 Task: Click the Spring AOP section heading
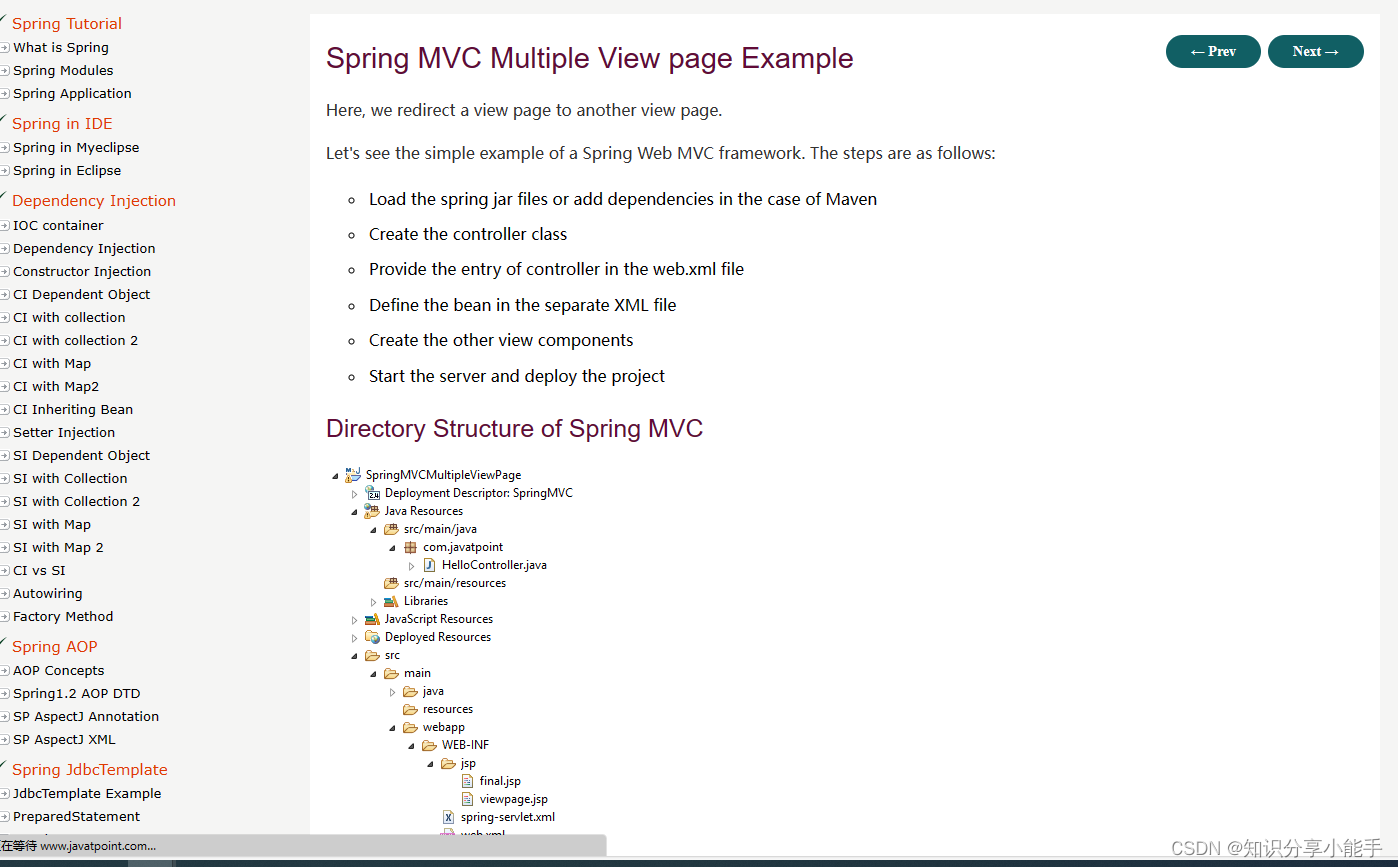coord(55,646)
